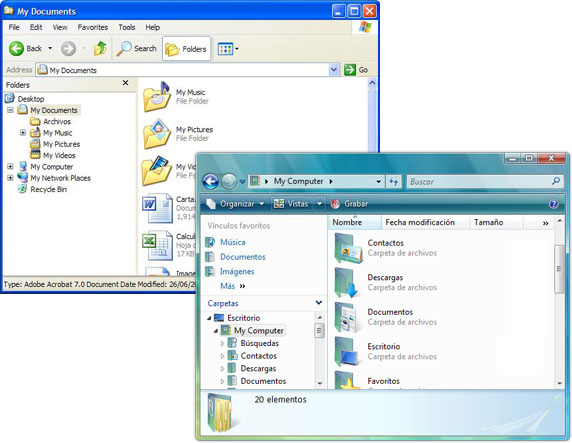Select the Descargas folder icon

[x=348, y=283]
